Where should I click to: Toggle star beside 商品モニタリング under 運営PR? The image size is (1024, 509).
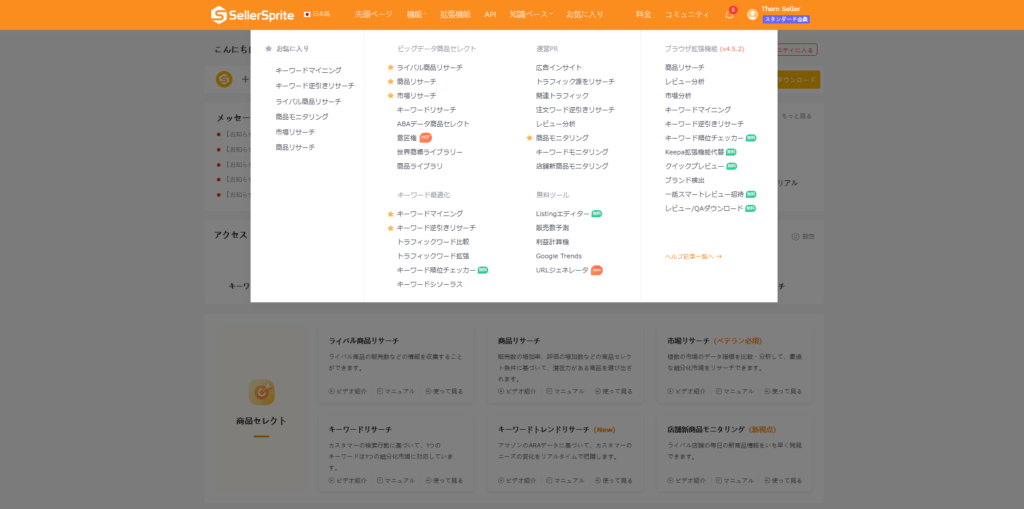click(530, 138)
